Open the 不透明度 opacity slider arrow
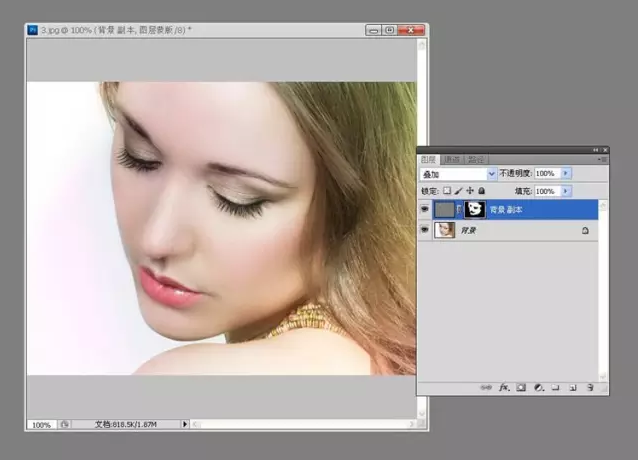 pyautogui.click(x=567, y=174)
